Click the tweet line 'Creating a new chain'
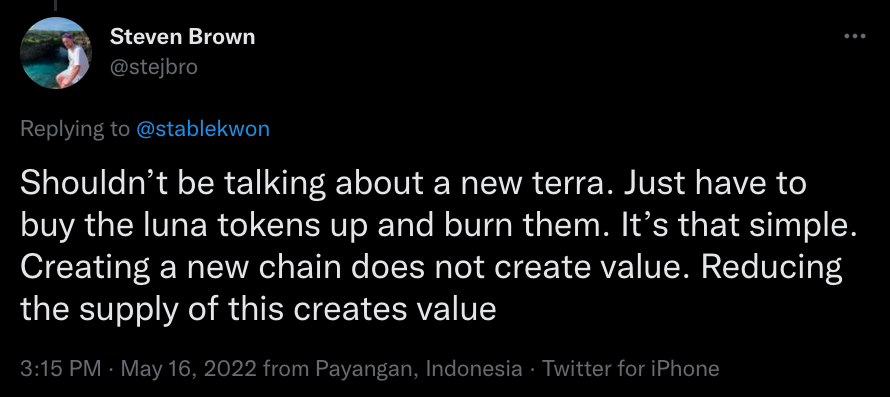The image size is (890, 397). click(x=431, y=268)
